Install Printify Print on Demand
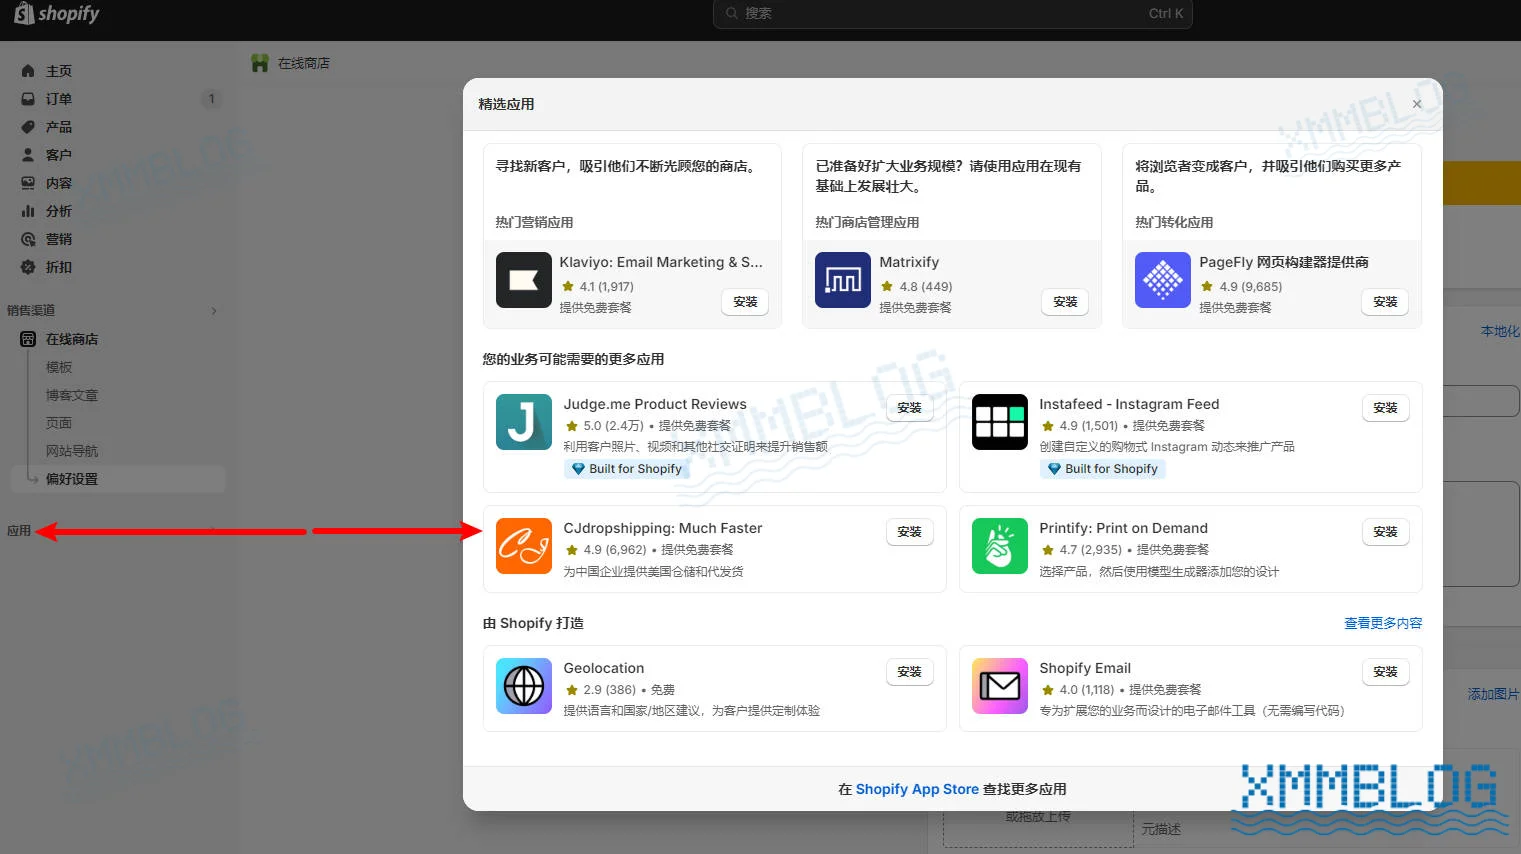Image resolution: width=1521 pixels, height=854 pixels. point(1385,532)
